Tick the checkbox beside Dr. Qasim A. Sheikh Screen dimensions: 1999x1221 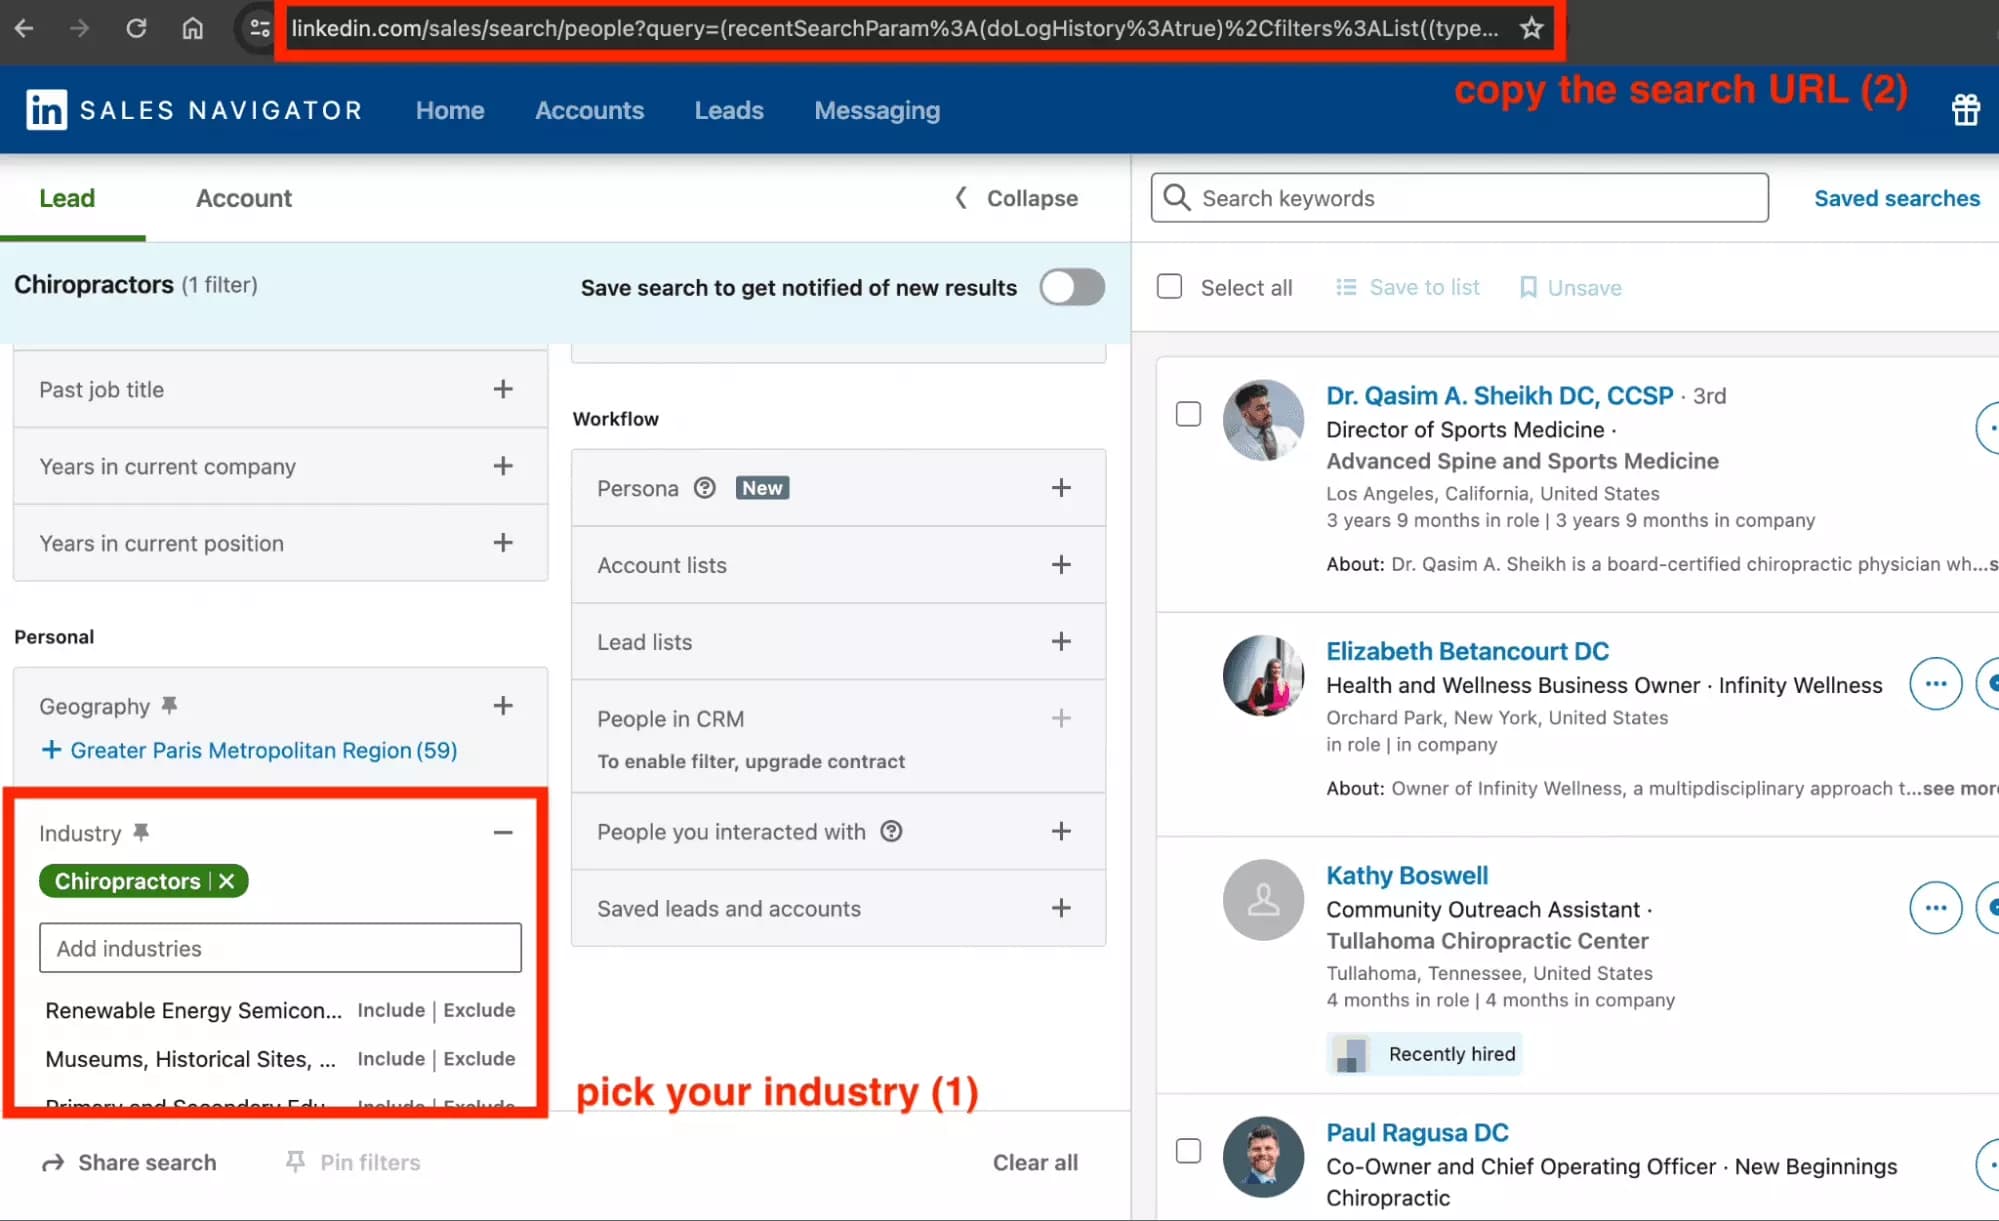[1188, 414]
